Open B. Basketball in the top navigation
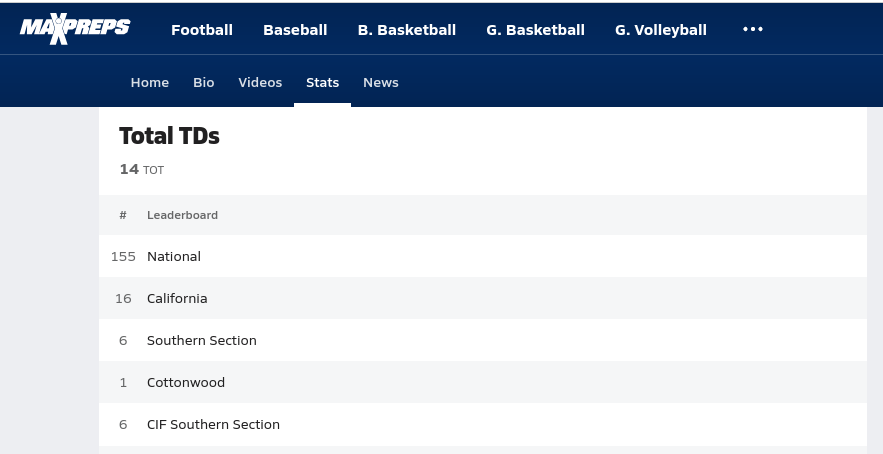883x454 pixels. 406,30
